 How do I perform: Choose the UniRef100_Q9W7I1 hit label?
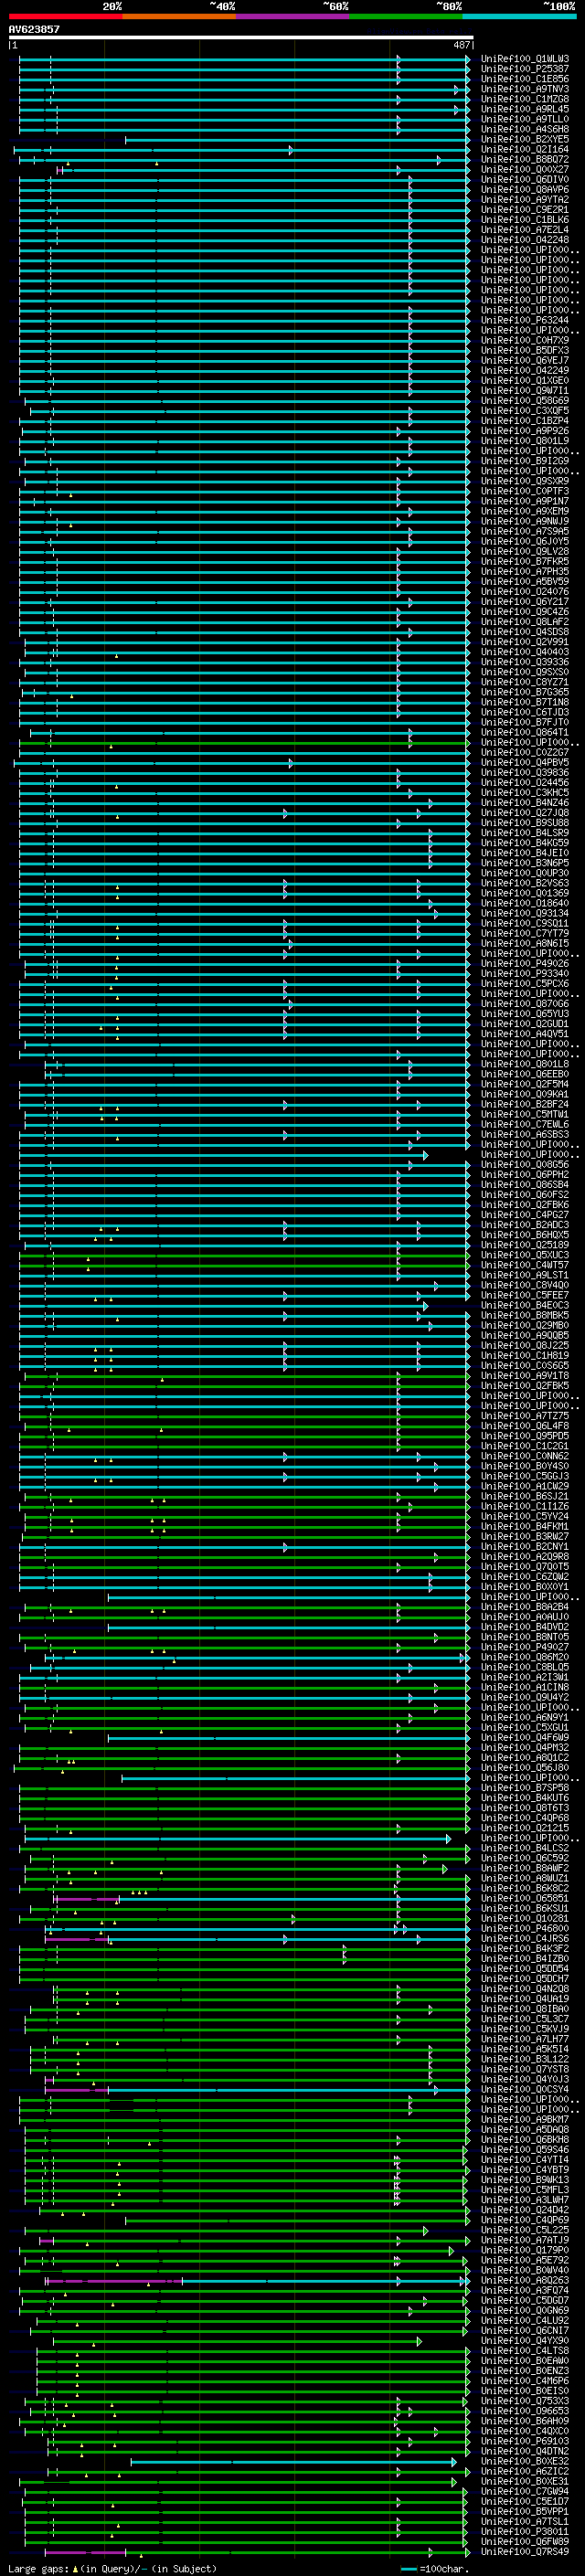point(525,390)
